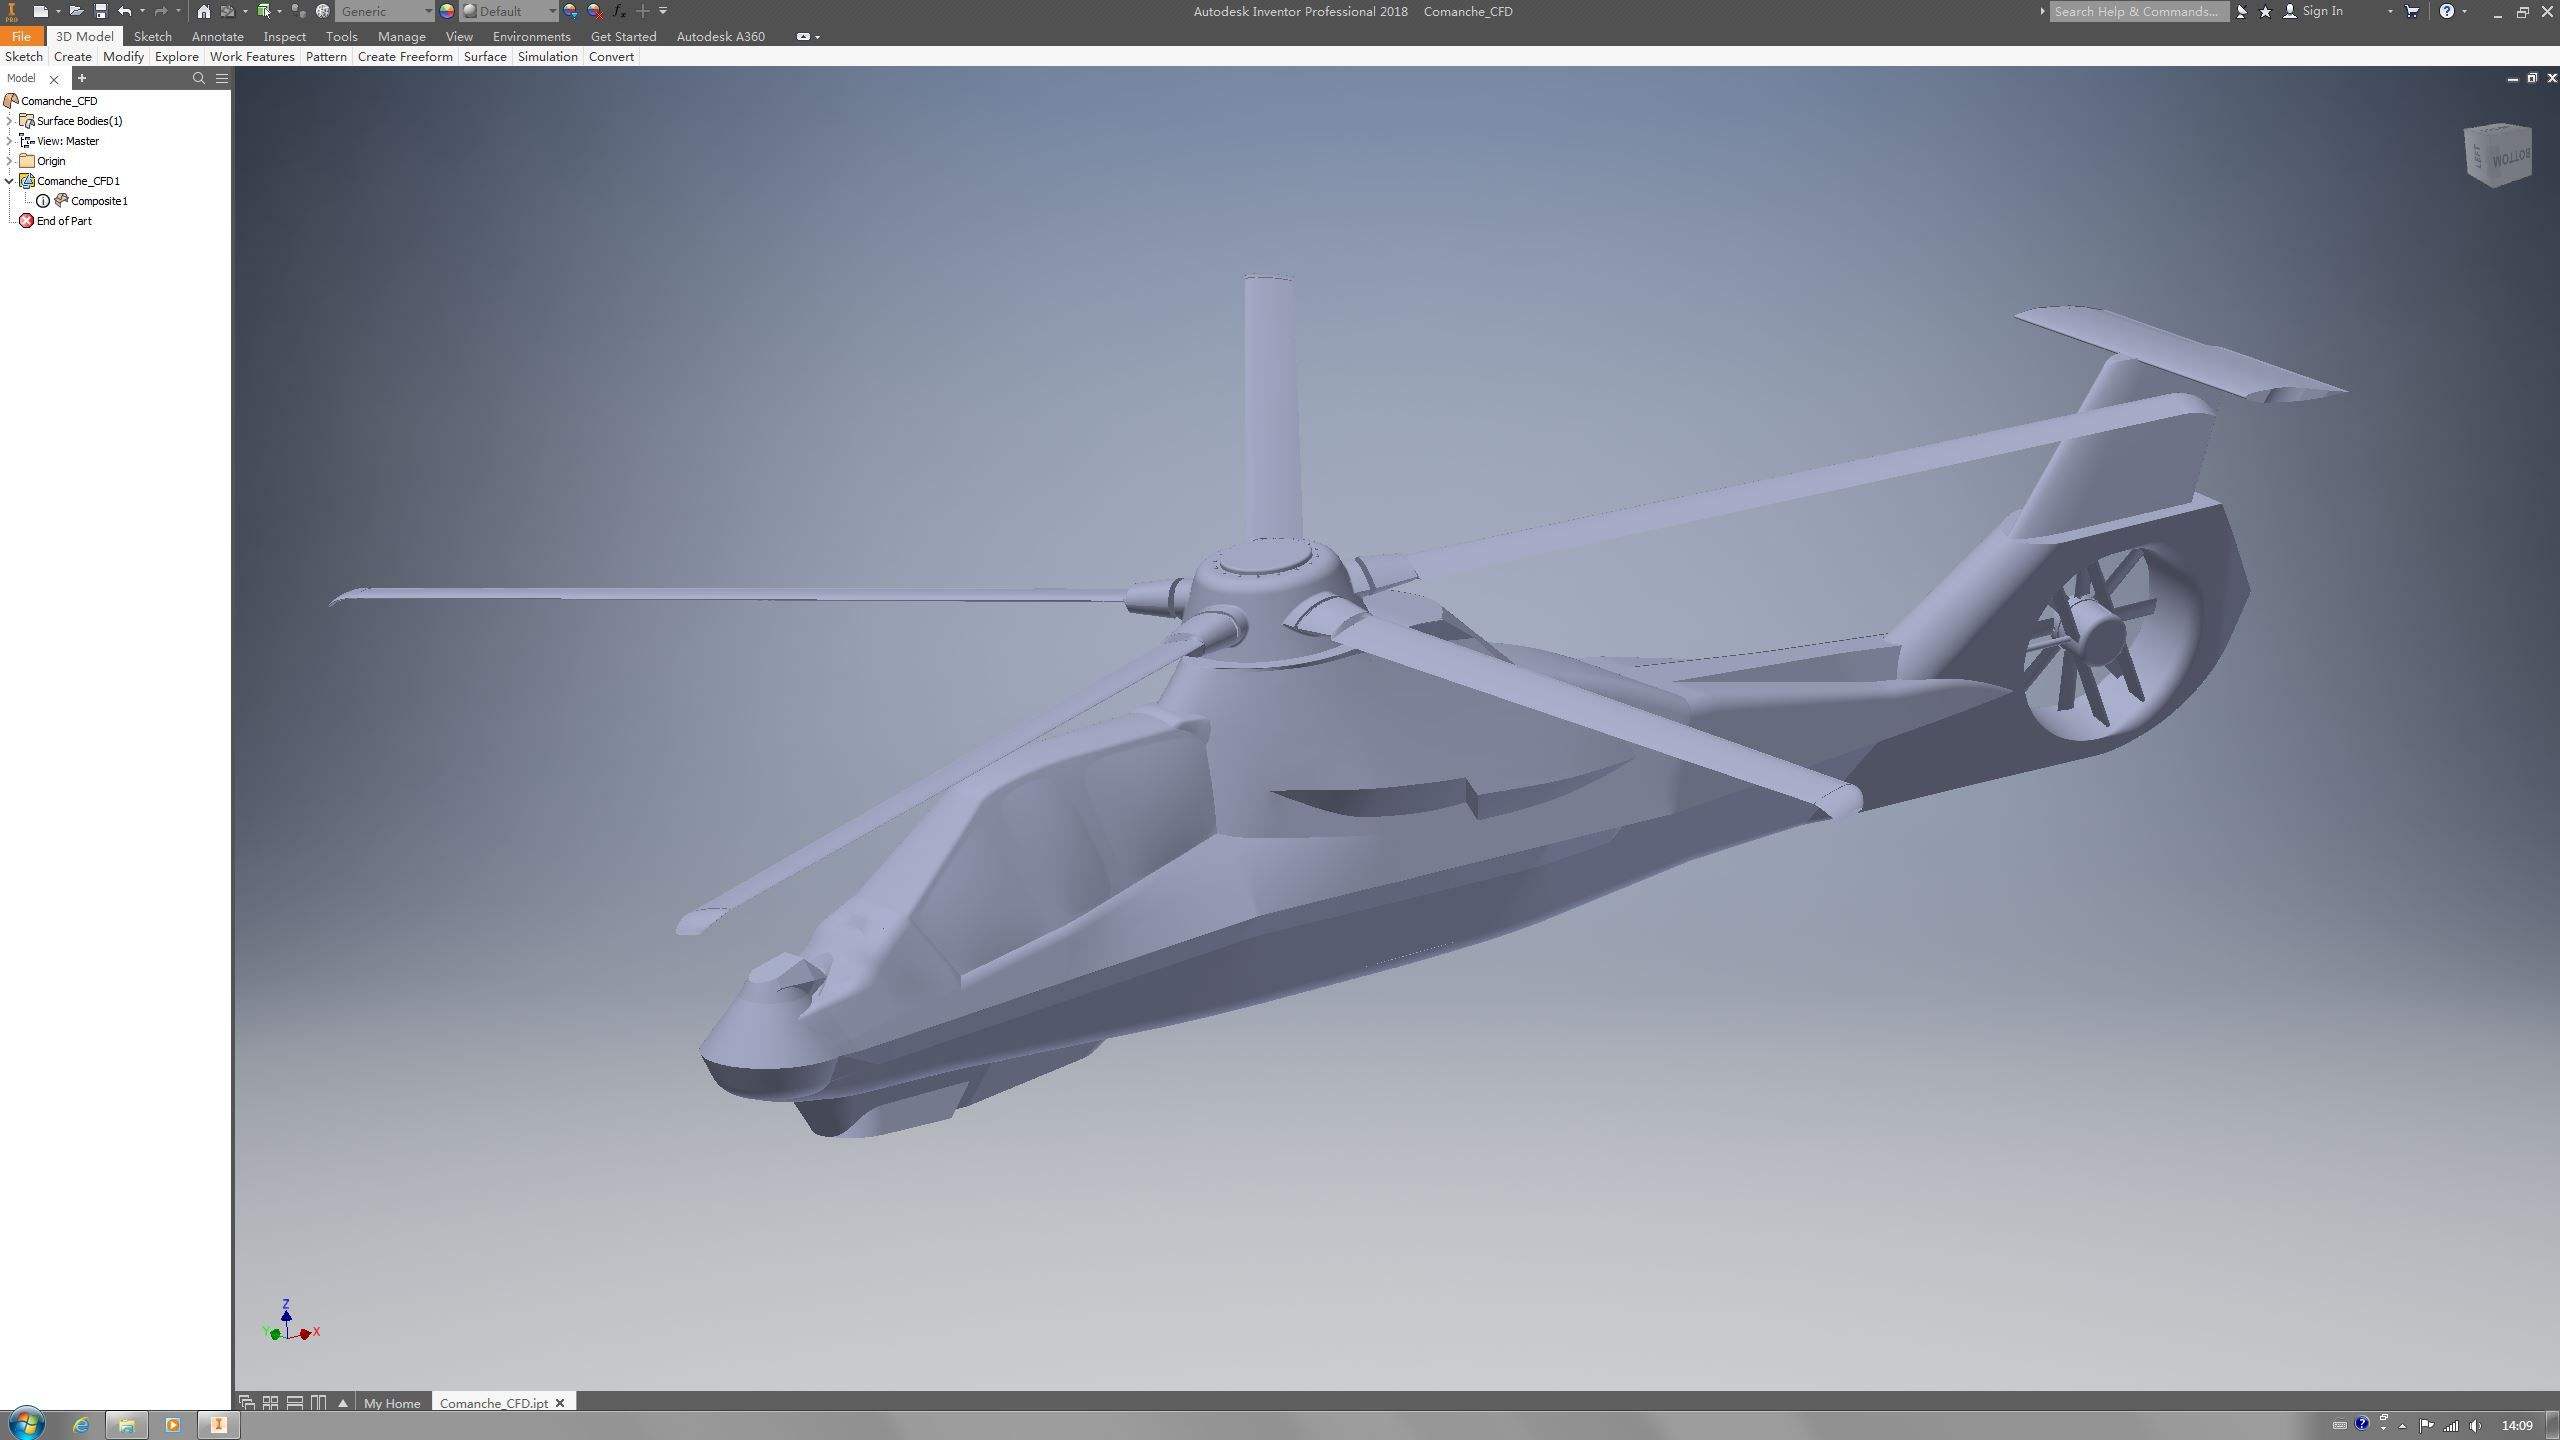2560x1440 pixels.
Task: Click the Adjust color wheel icon
Action: pyautogui.click(x=446, y=12)
